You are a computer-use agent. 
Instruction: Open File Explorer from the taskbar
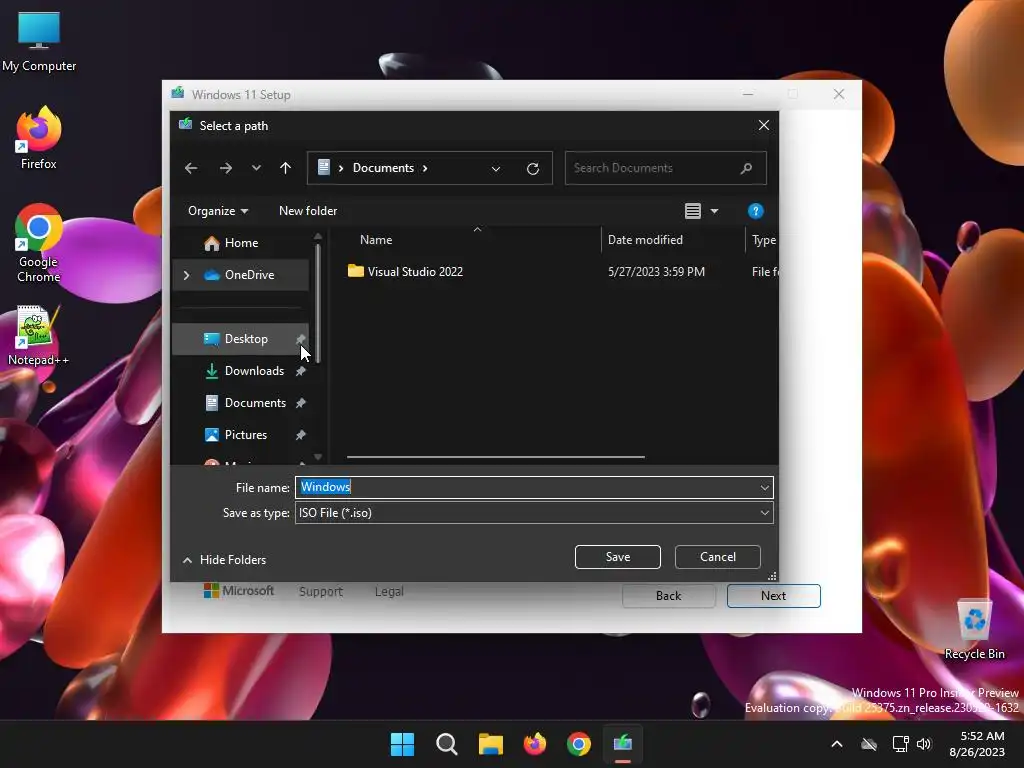(x=490, y=744)
